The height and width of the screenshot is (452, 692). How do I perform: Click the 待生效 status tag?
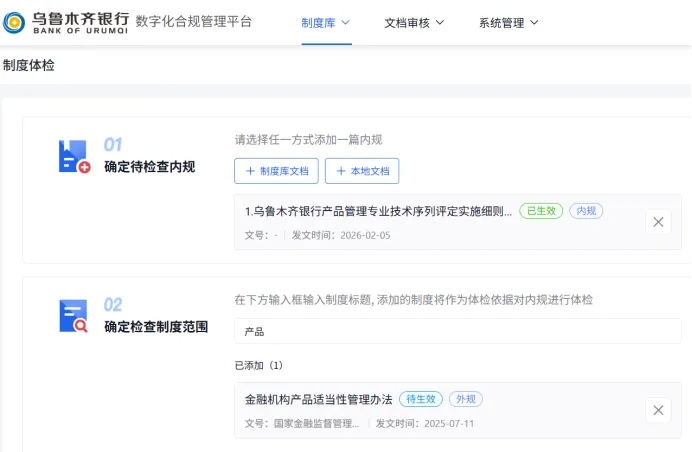click(x=420, y=399)
